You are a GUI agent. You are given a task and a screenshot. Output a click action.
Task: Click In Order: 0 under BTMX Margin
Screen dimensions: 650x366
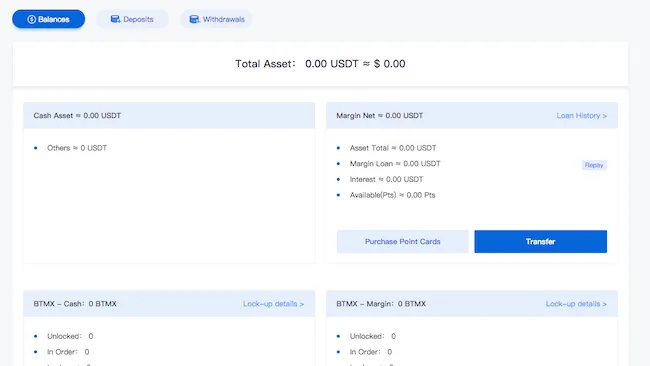pyautogui.click(x=371, y=352)
